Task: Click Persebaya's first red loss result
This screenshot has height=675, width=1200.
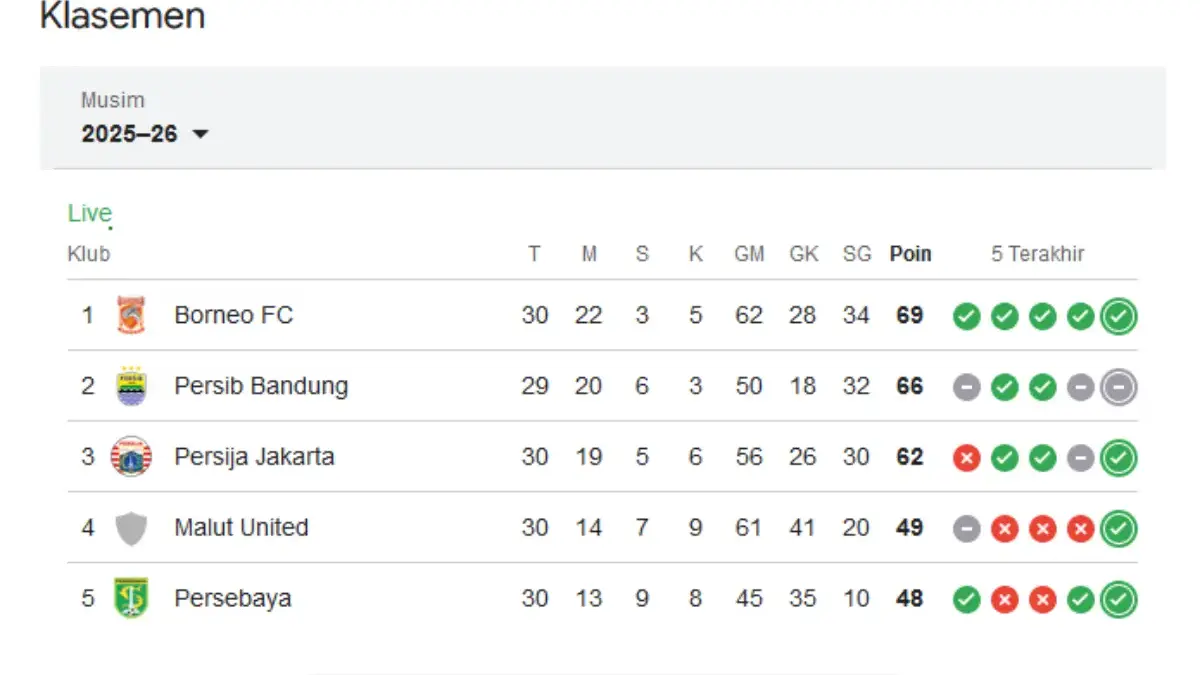Action: (1004, 600)
